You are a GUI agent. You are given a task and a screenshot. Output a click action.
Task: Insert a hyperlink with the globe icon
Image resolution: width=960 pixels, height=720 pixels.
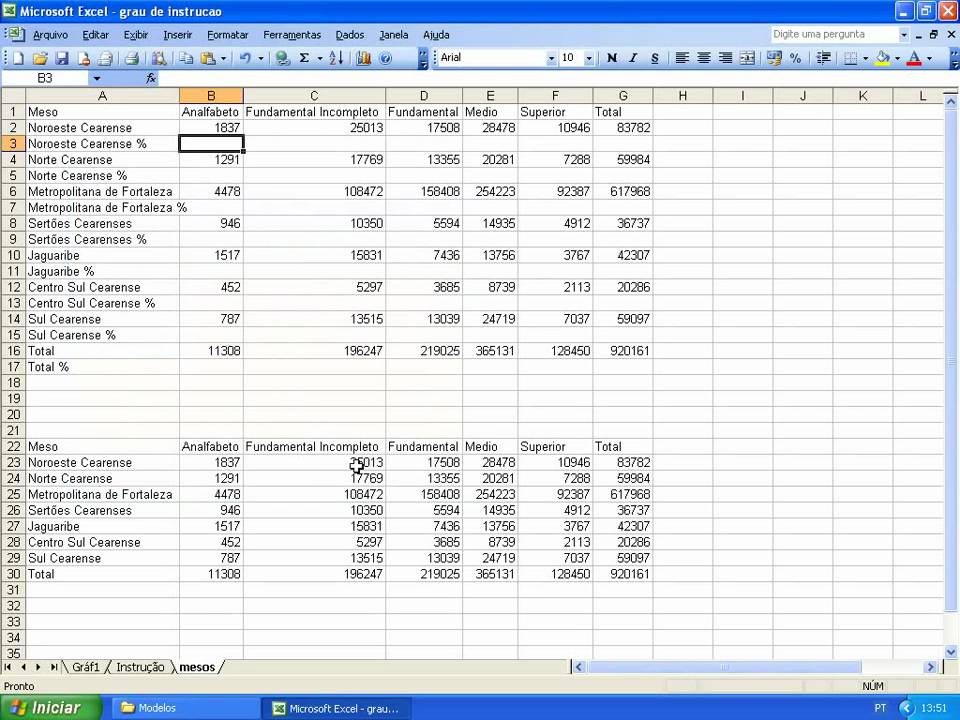[x=282, y=58]
